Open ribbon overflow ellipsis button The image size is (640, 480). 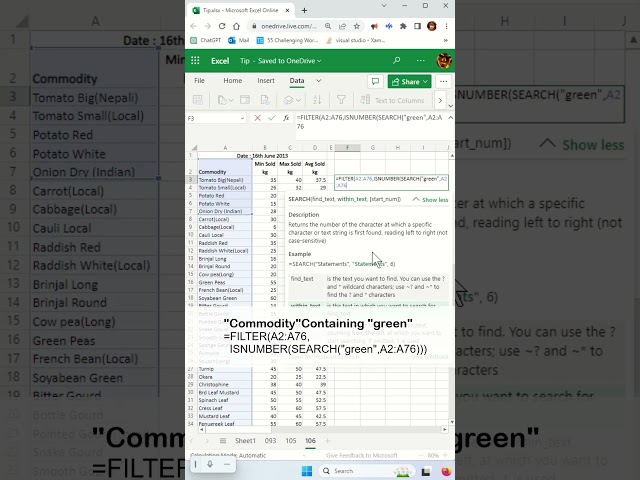point(444,81)
